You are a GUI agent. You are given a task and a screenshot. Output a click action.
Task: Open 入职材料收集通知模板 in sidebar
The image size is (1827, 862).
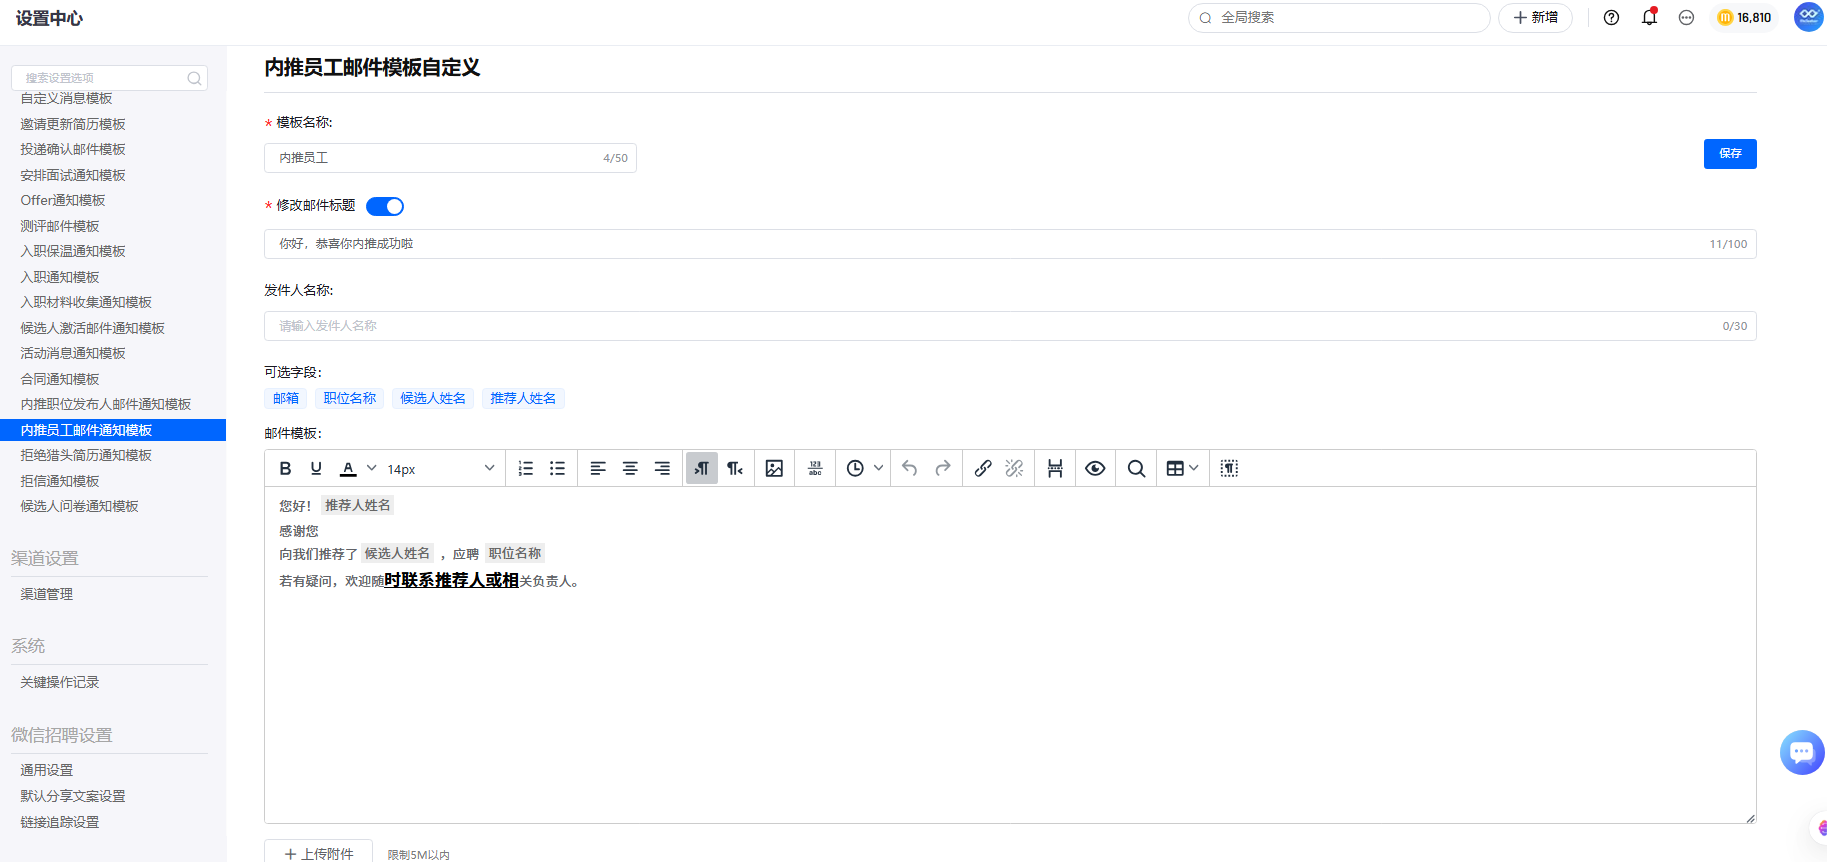86,302
